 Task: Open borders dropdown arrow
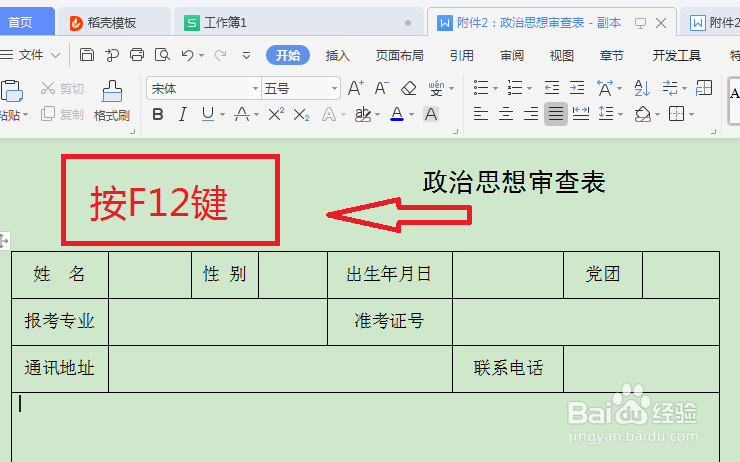click(691, 114)
